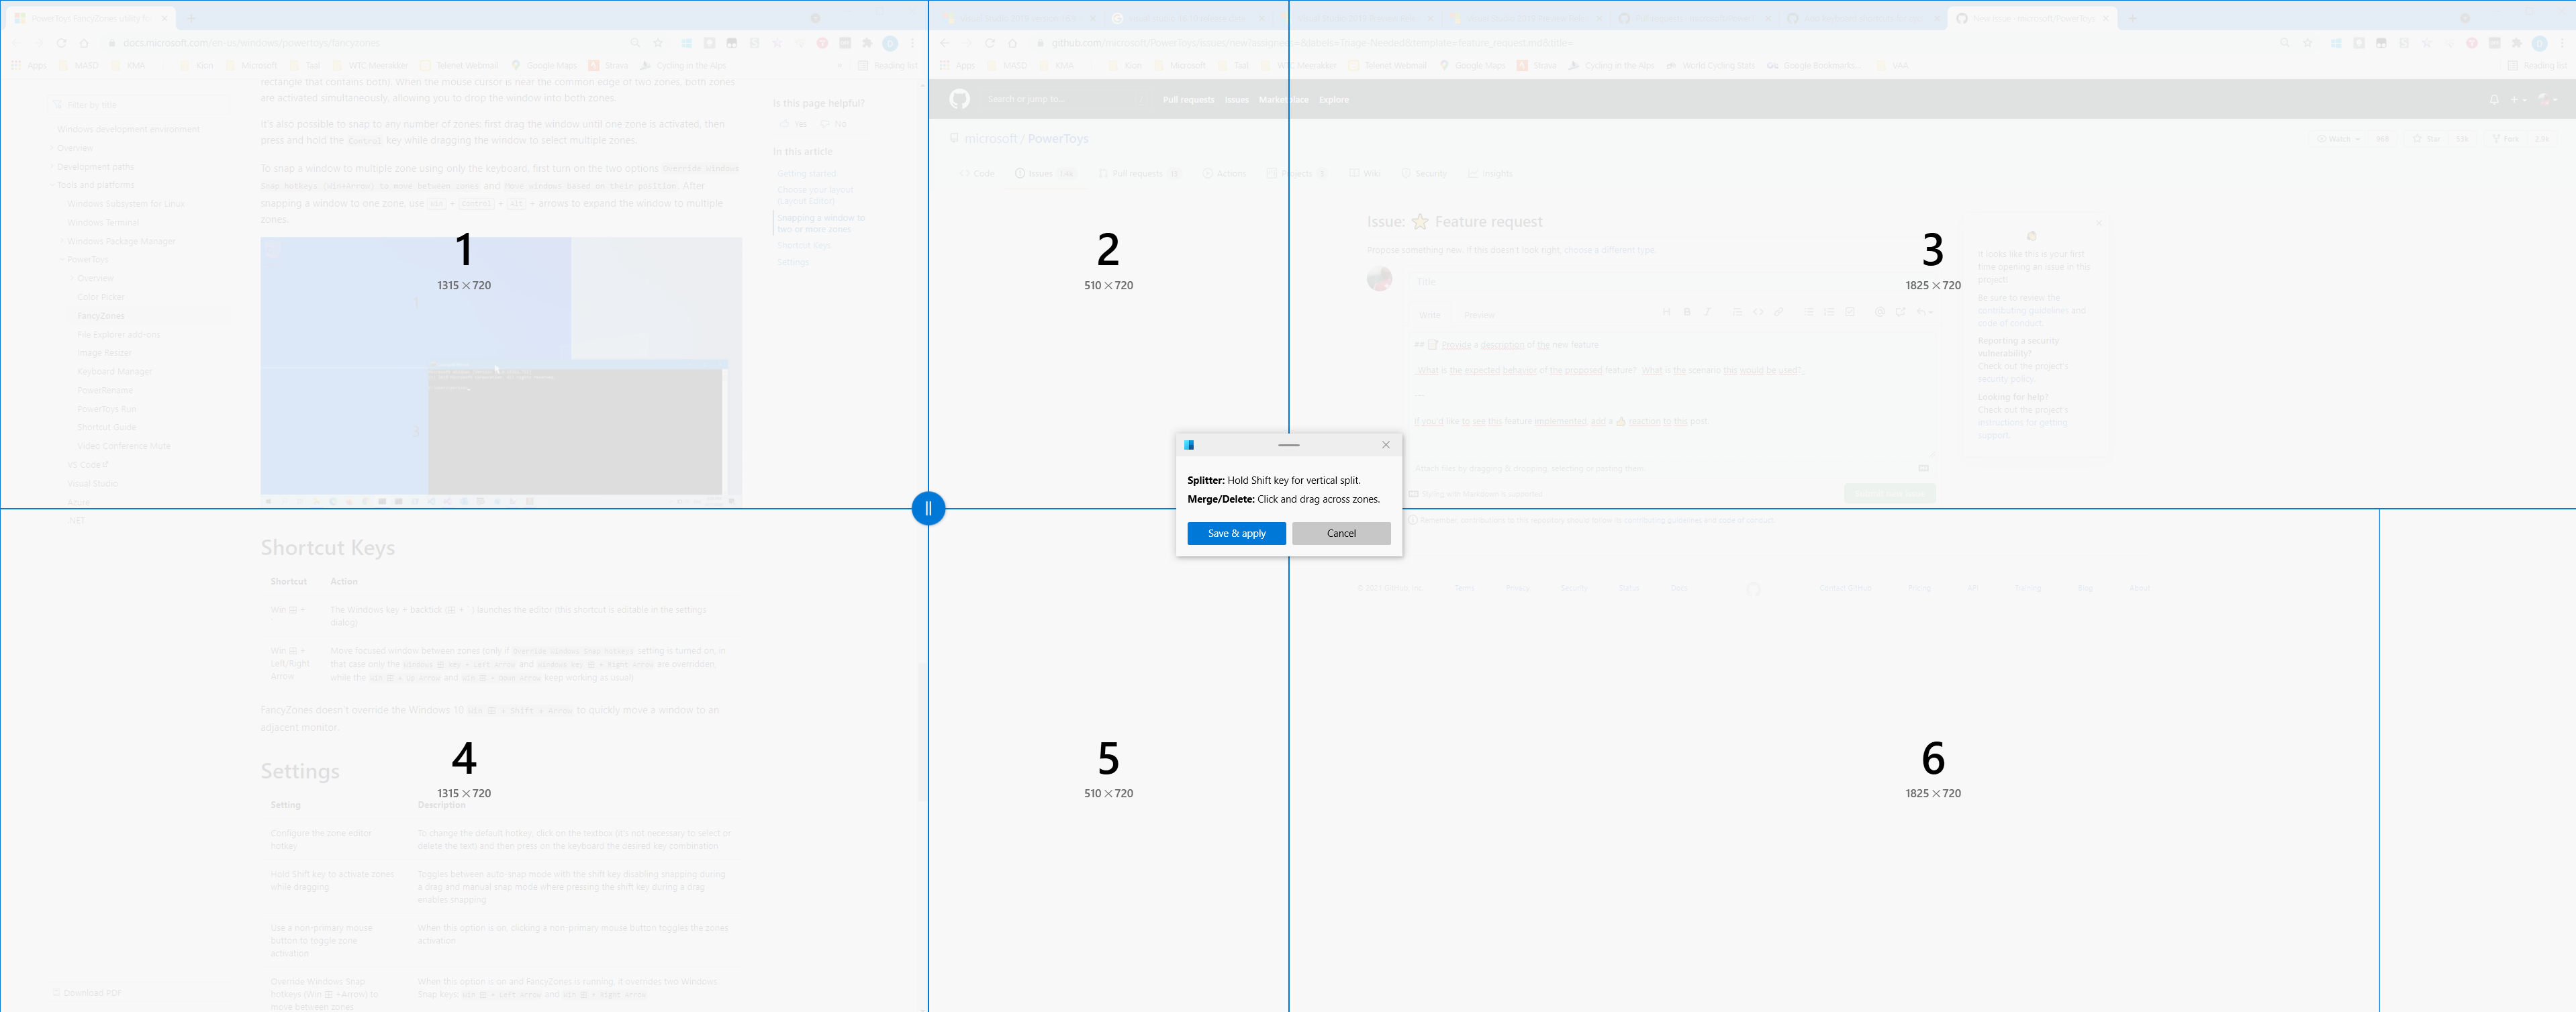Screen dimensions: 2576x1012
Task: Open Google Maps bookmark in docs window
Action: (x=544, y=65)
